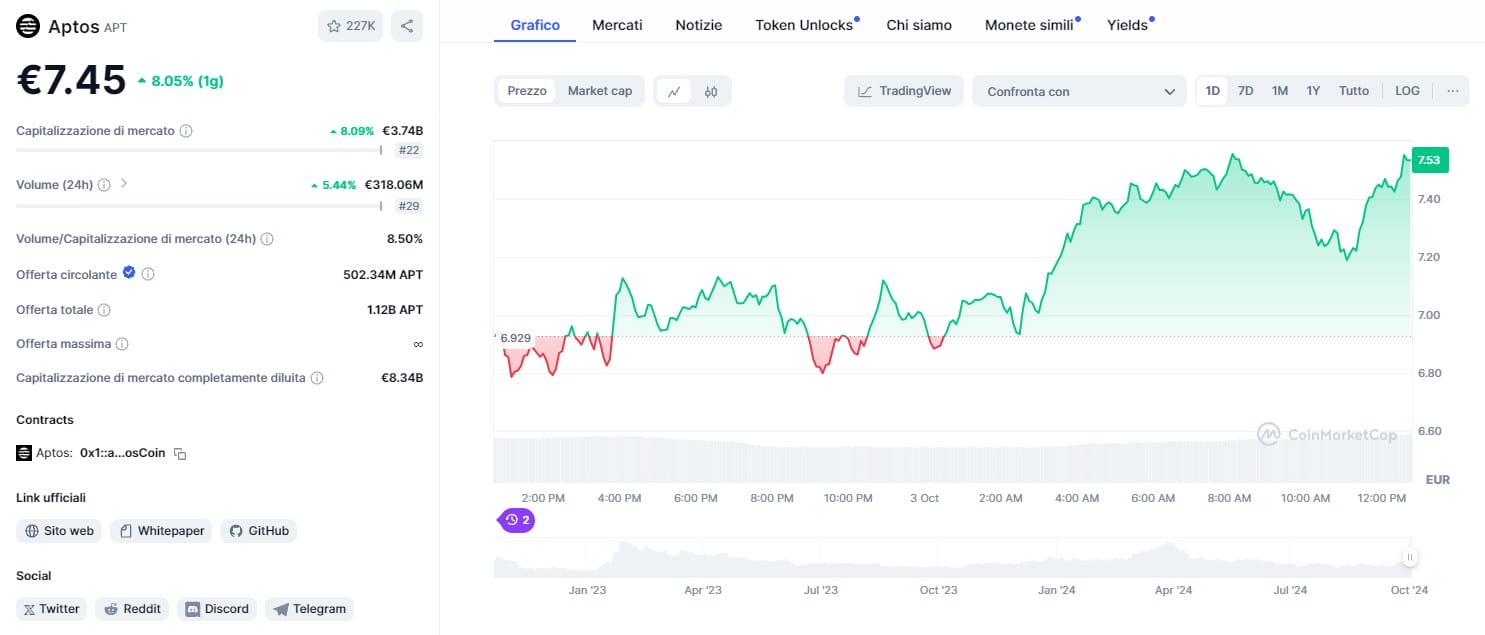
Task: Select the 7D time range
Action: coord(1245,91)
